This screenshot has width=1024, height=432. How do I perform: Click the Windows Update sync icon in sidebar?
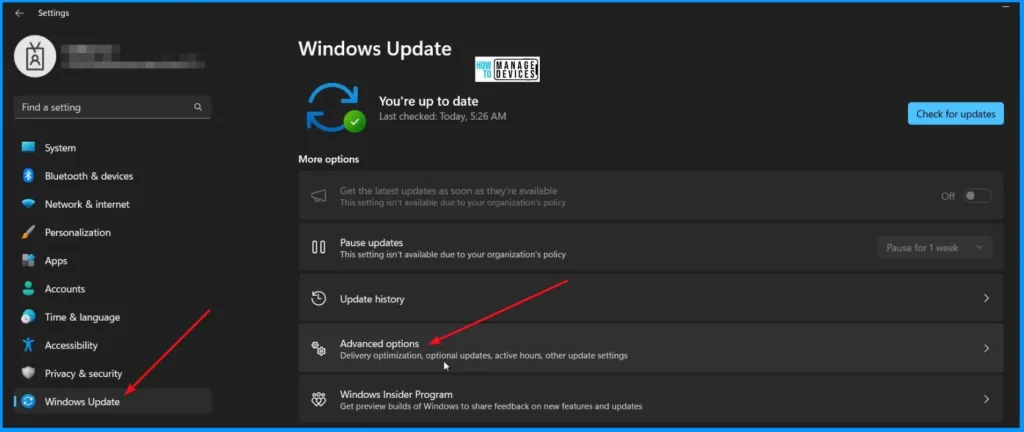28,401
